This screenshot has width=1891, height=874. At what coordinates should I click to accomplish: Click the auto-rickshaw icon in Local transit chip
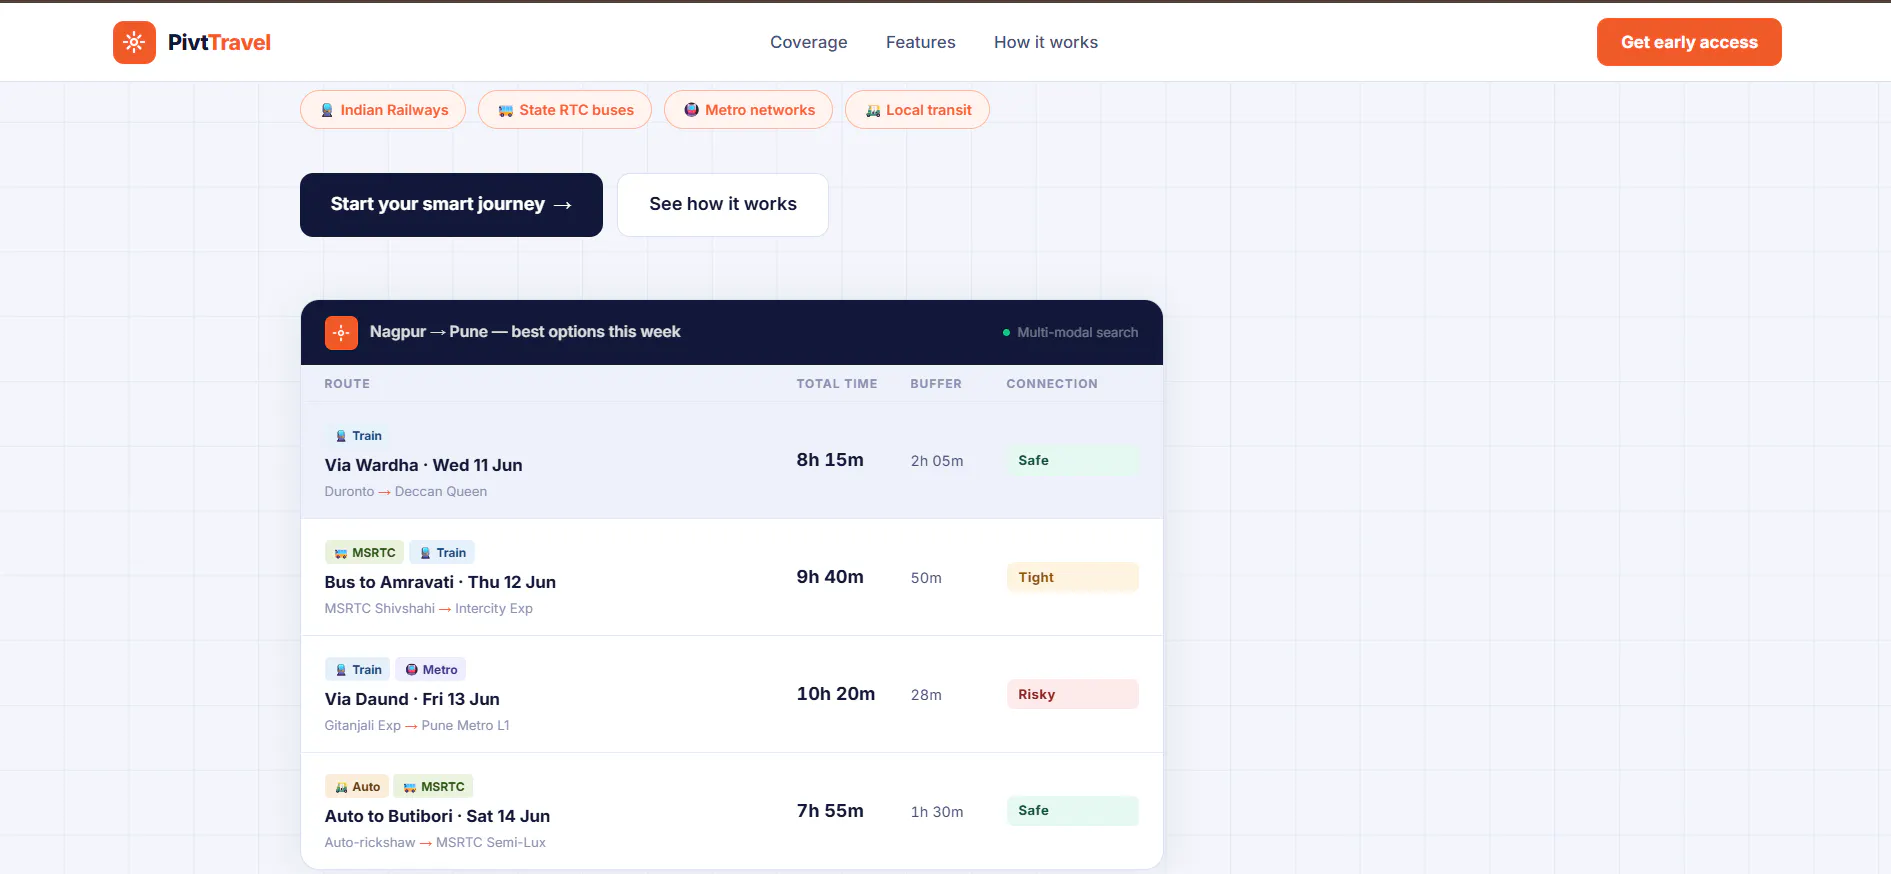pos(873,110)
